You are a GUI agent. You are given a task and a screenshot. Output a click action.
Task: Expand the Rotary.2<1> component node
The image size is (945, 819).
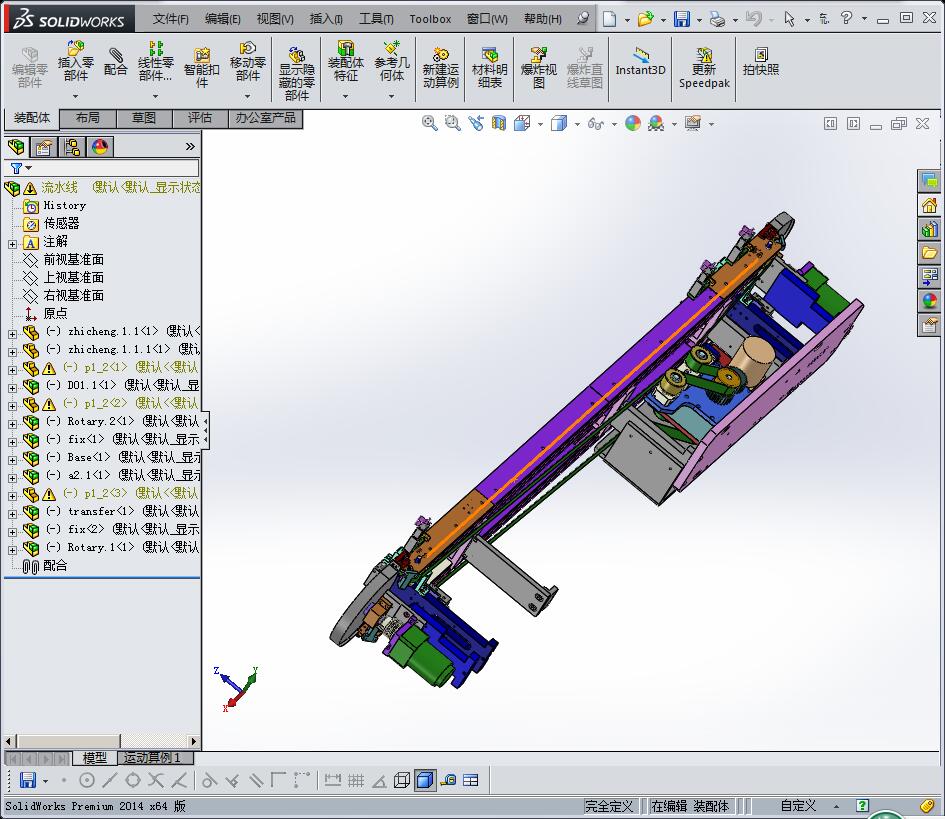(12, 422)
